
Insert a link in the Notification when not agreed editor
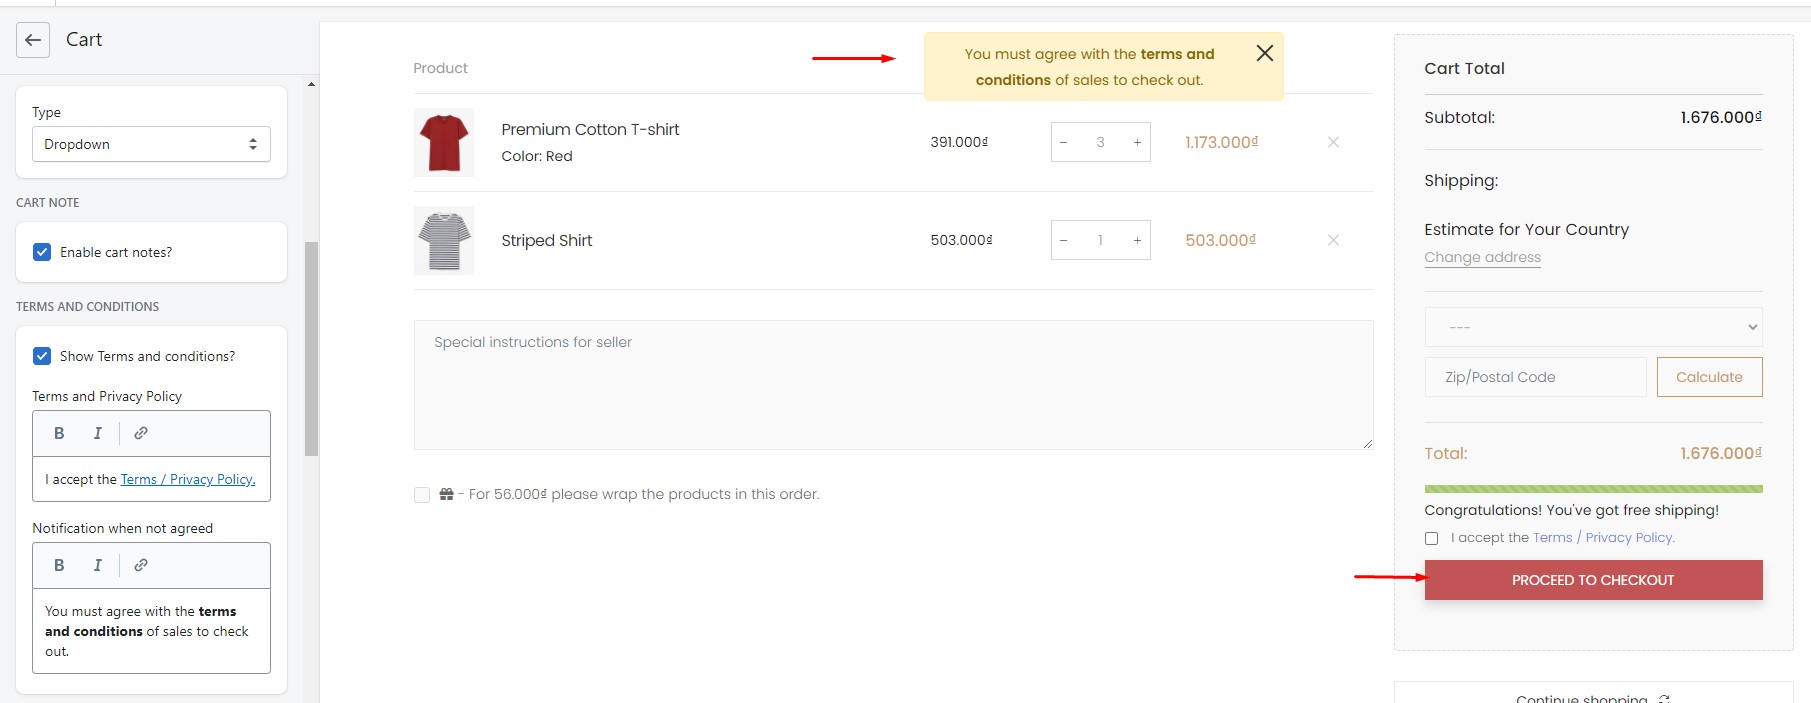141,565
